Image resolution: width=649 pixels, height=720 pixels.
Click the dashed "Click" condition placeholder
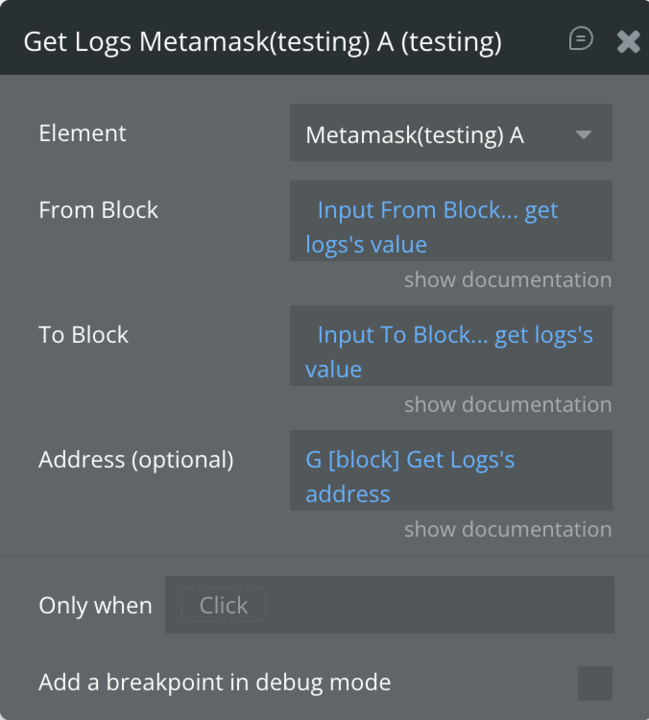coord(223,605)
